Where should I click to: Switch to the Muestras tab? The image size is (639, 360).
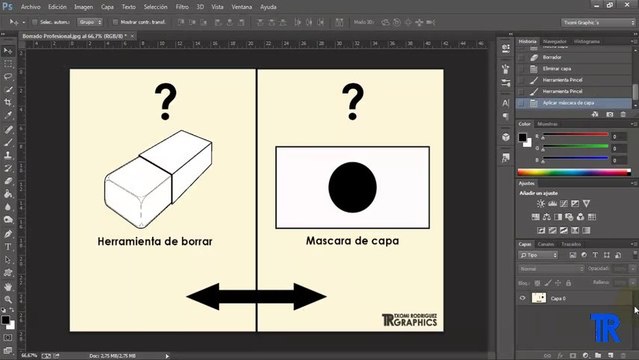tap(547, 124)
